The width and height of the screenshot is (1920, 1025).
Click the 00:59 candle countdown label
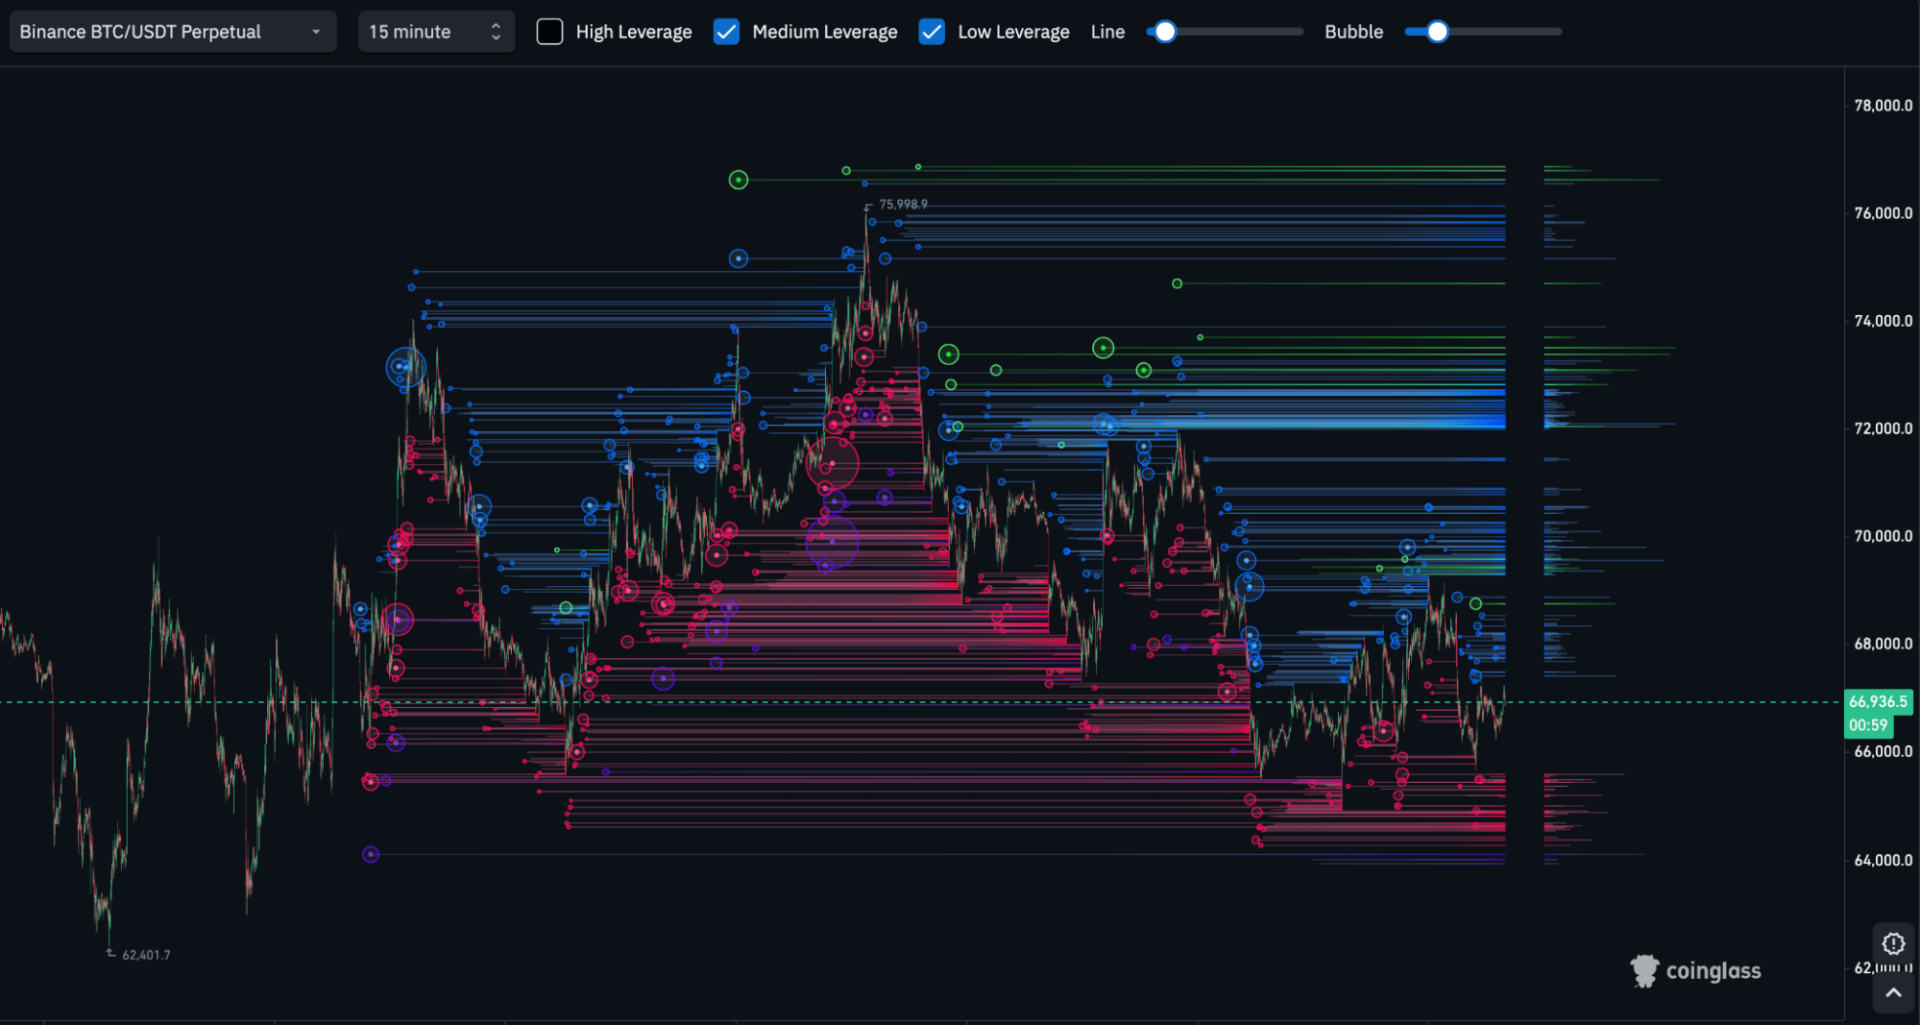[1868, 726]
